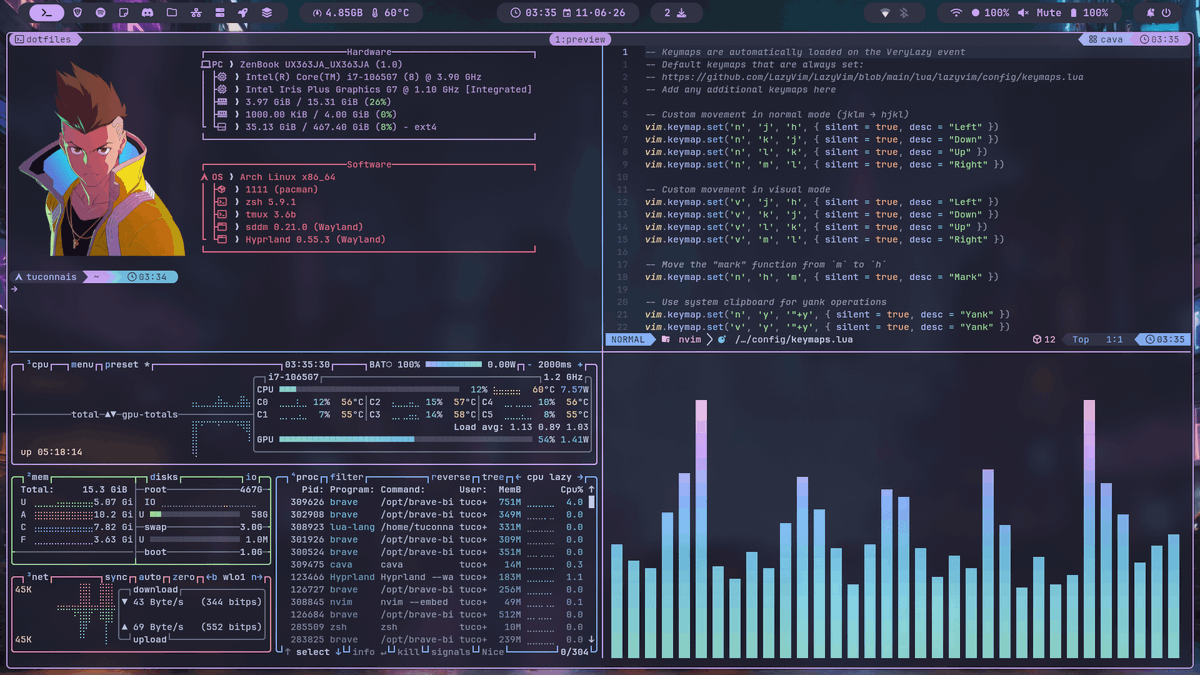Viewport: 1200px width, 675px height.
Task: Click kill button in btop proc footer
Action: pos(409,652)
